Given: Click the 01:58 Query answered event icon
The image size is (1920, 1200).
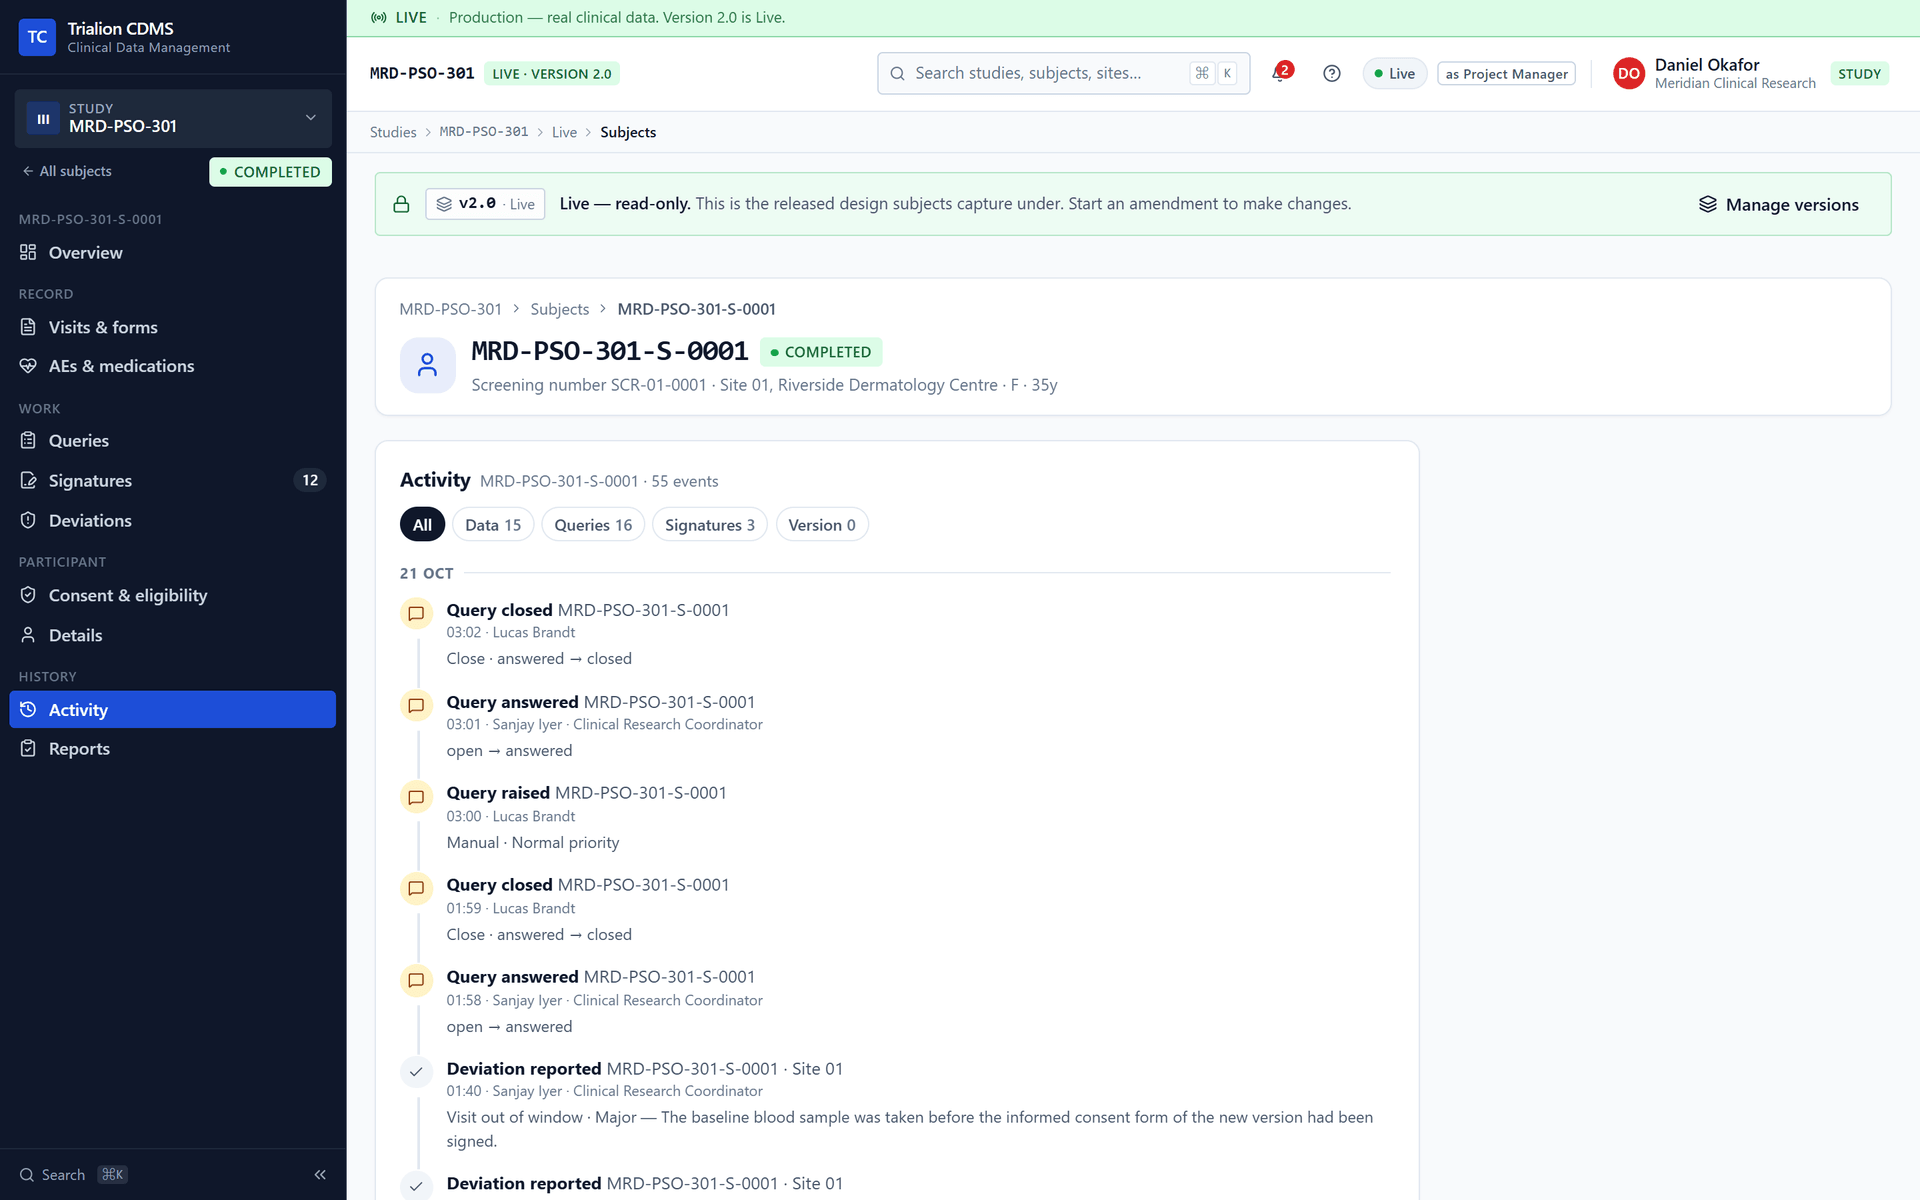Looking at the screenshot, I should click(x=416, y=980).
